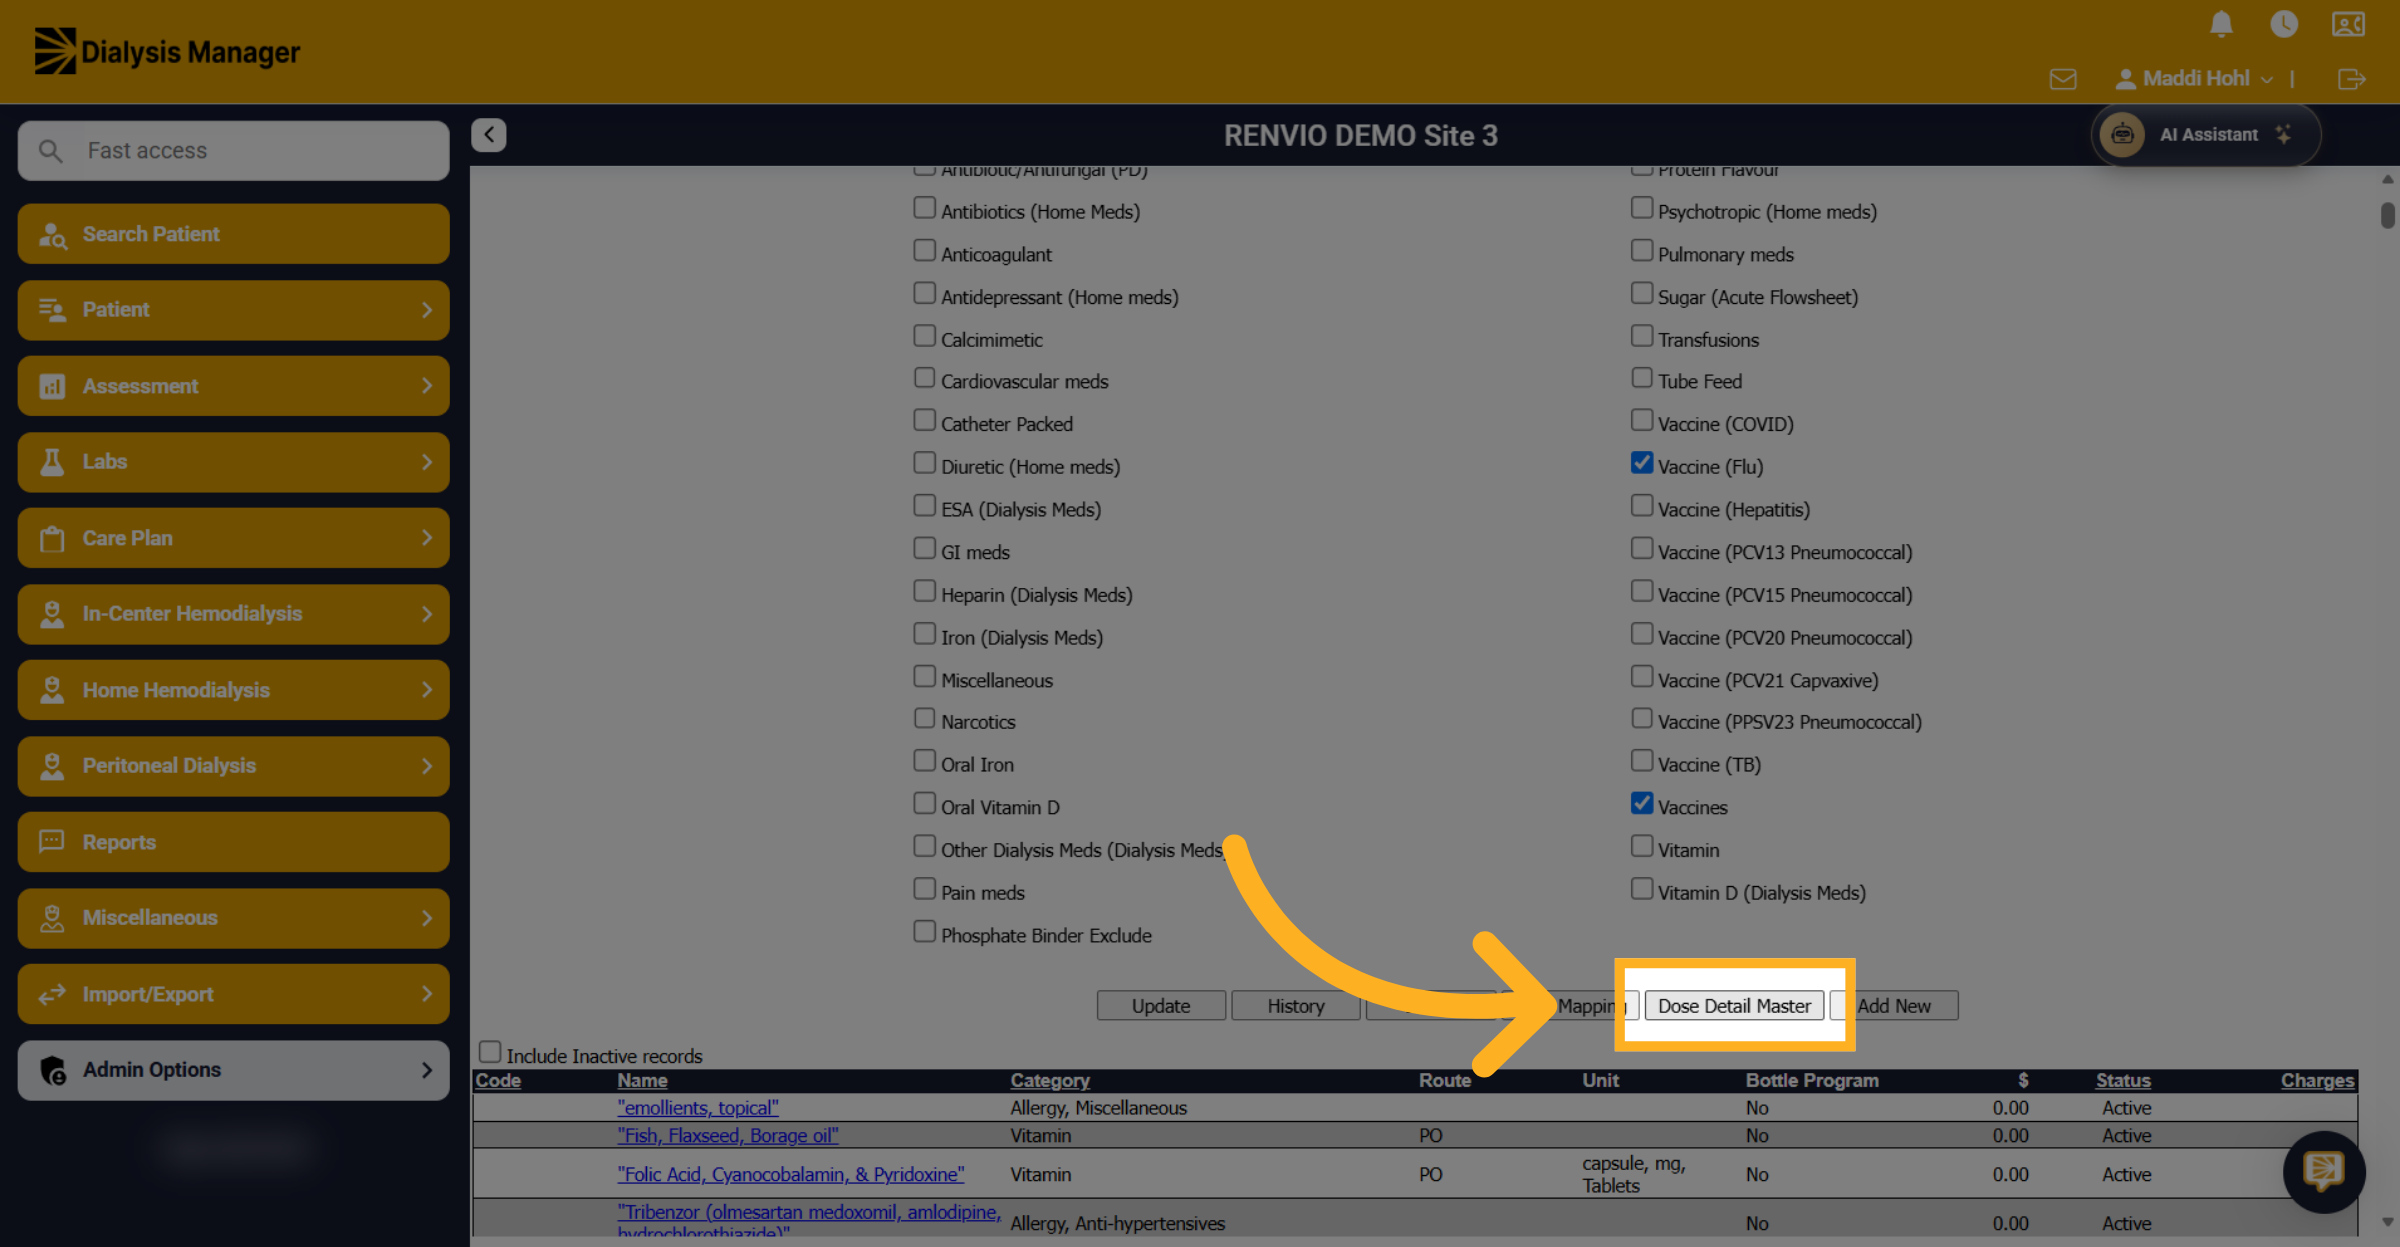Viewport: 2400px width, 1247px height.
Task: Tick the Vaccine (COVID) checkbox
Action: pyautogui.click(x=1641, y=420)
